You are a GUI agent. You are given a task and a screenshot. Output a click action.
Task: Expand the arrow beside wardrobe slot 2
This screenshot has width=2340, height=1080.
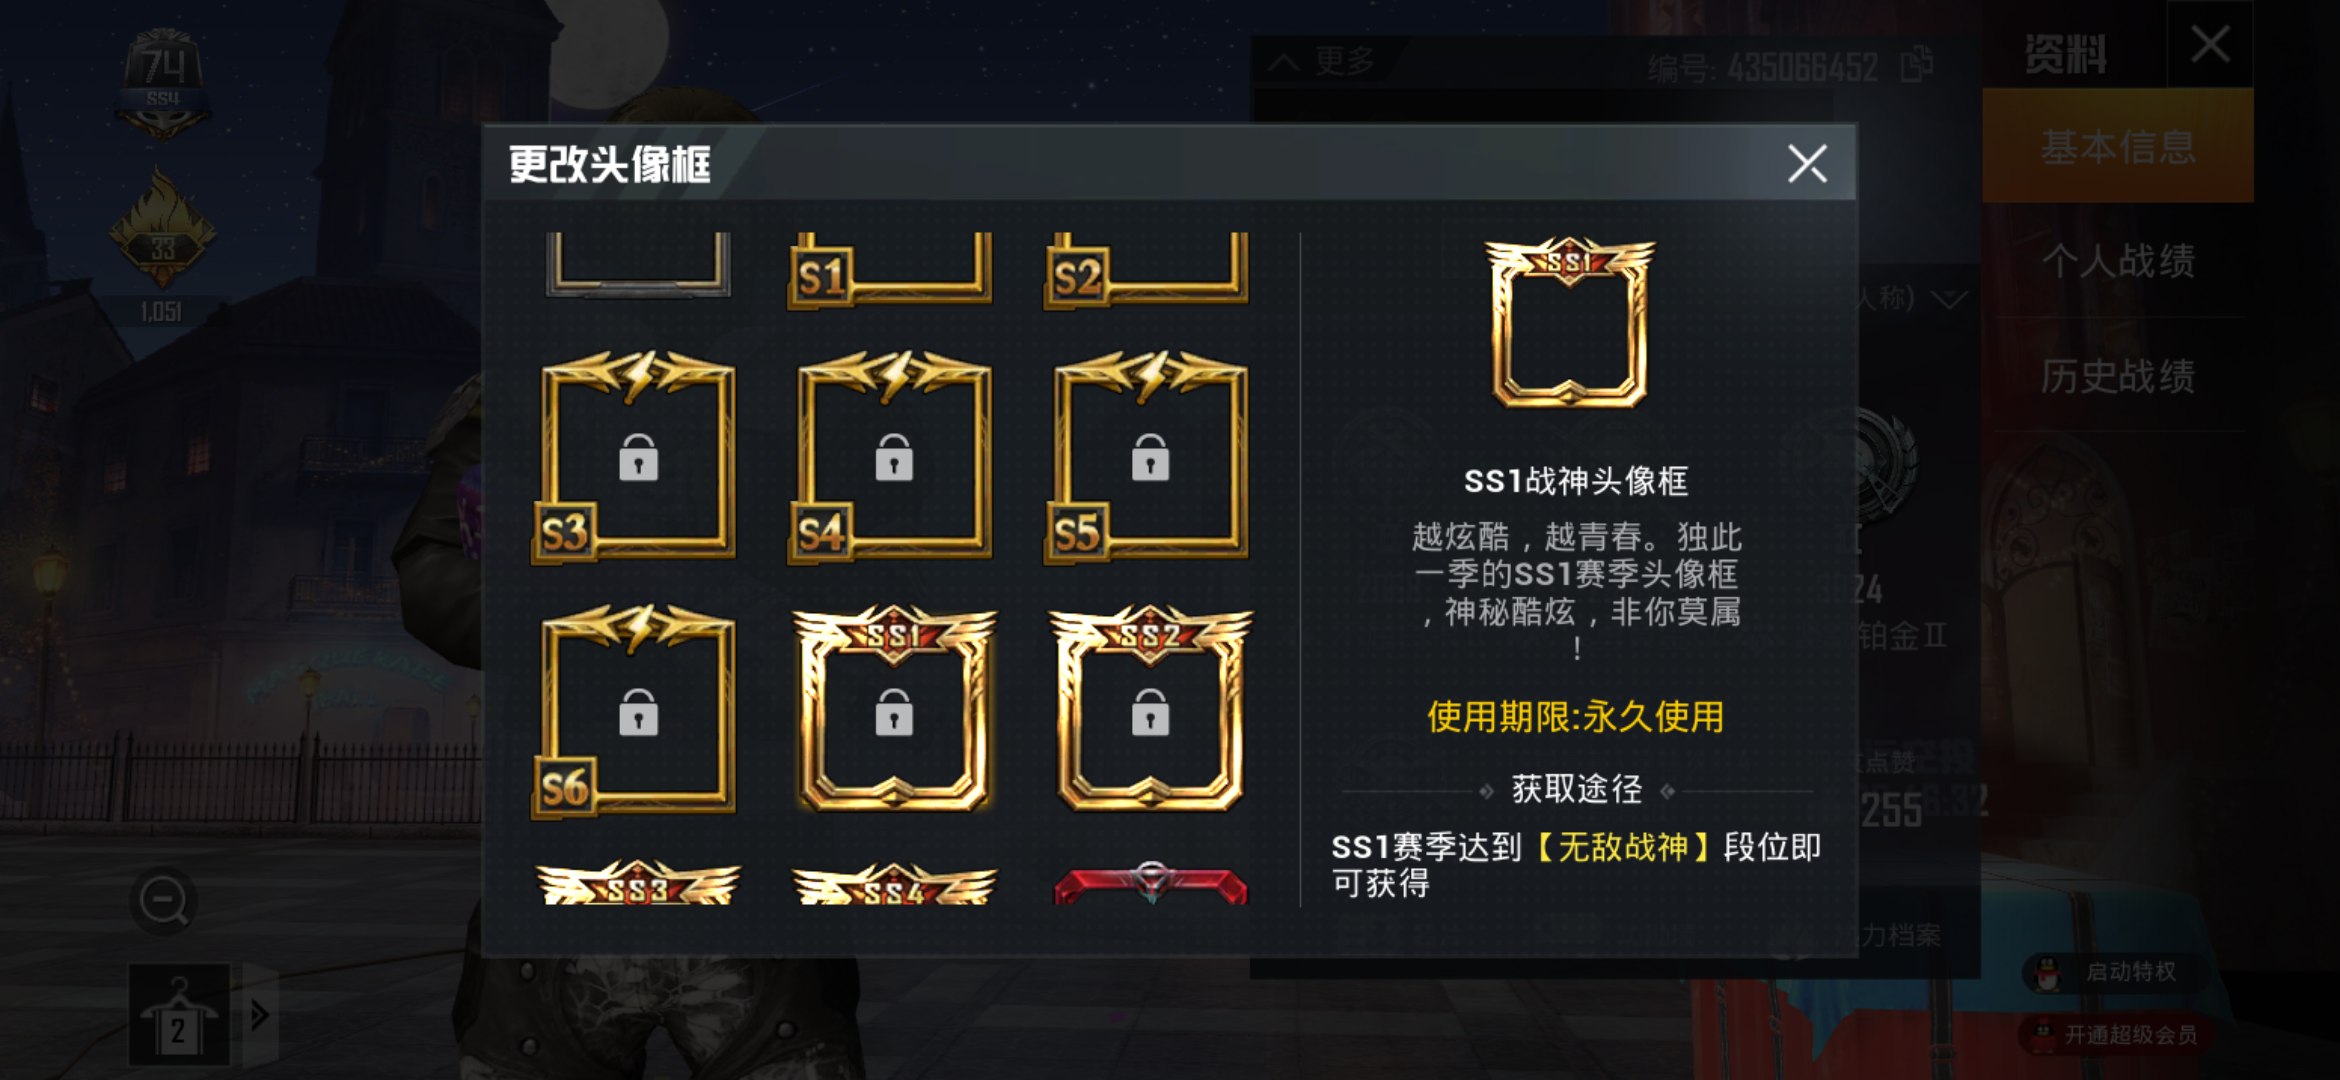[259, 1015]
